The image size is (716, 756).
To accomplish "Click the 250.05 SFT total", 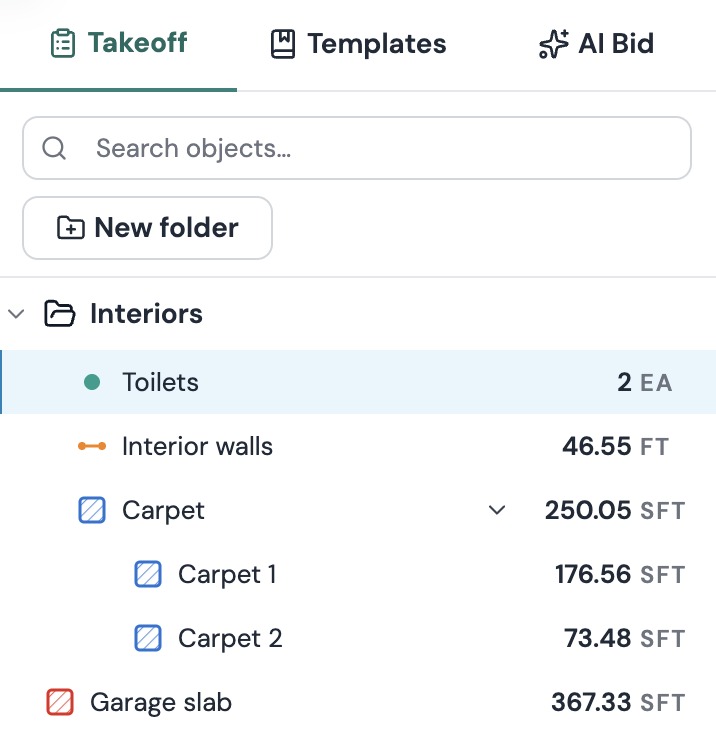I will click(x=615, y=510).
